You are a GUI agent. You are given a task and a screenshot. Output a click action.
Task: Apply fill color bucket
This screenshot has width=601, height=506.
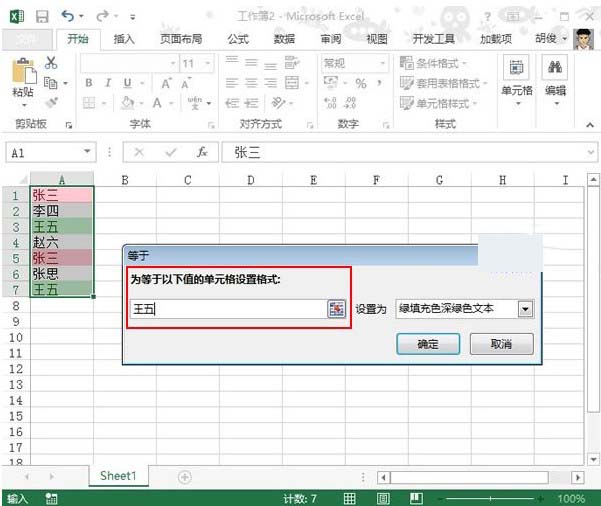pyautogui.click(x=128, y=103)
